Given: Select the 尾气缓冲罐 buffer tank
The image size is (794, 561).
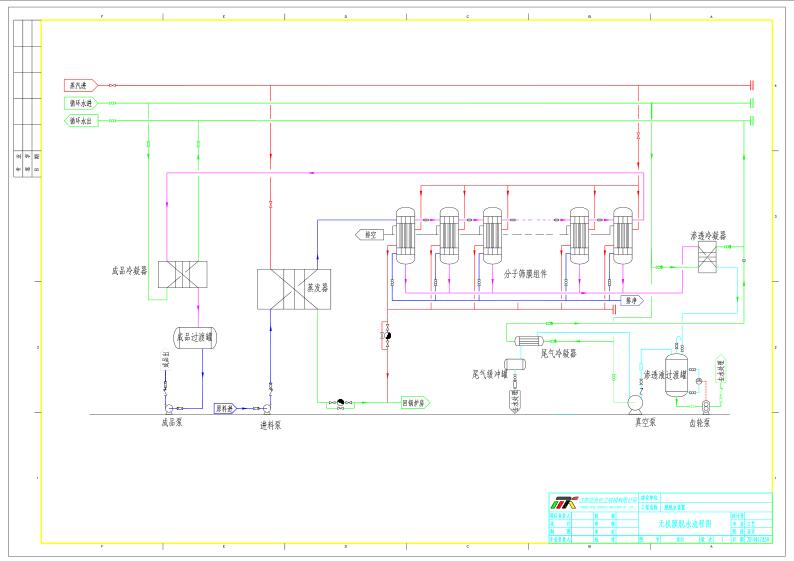Looking at the screenshot, I should click(x=514, y=364).
